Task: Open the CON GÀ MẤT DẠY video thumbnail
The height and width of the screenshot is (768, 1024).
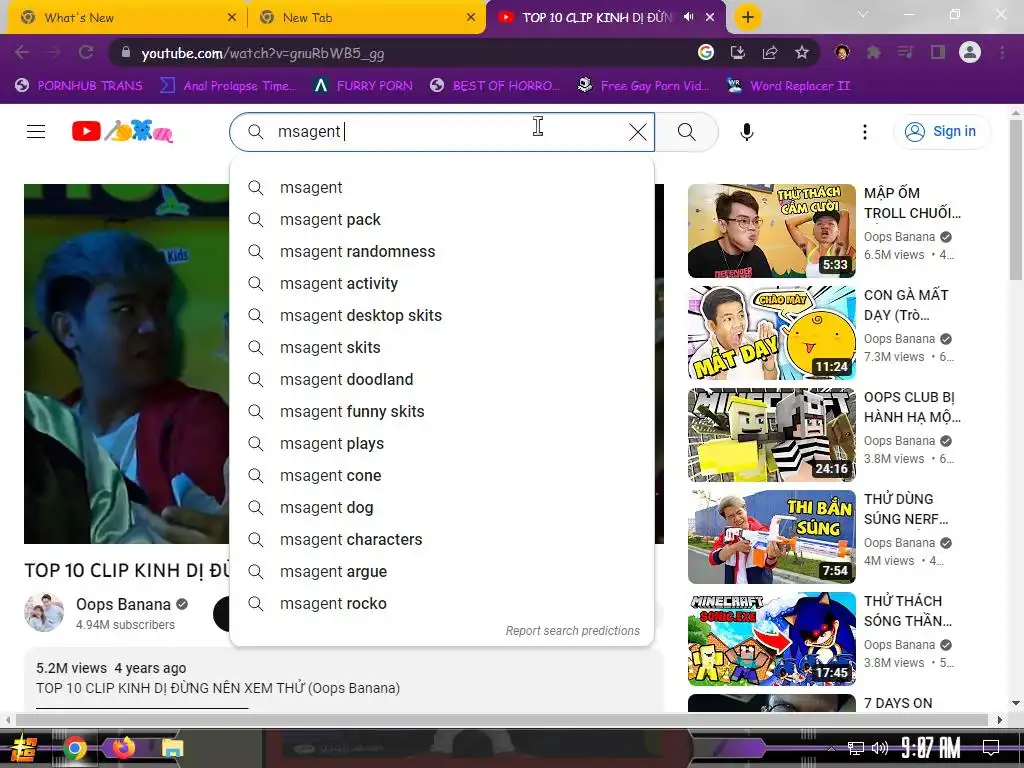Action: click(x=771, y=332)
